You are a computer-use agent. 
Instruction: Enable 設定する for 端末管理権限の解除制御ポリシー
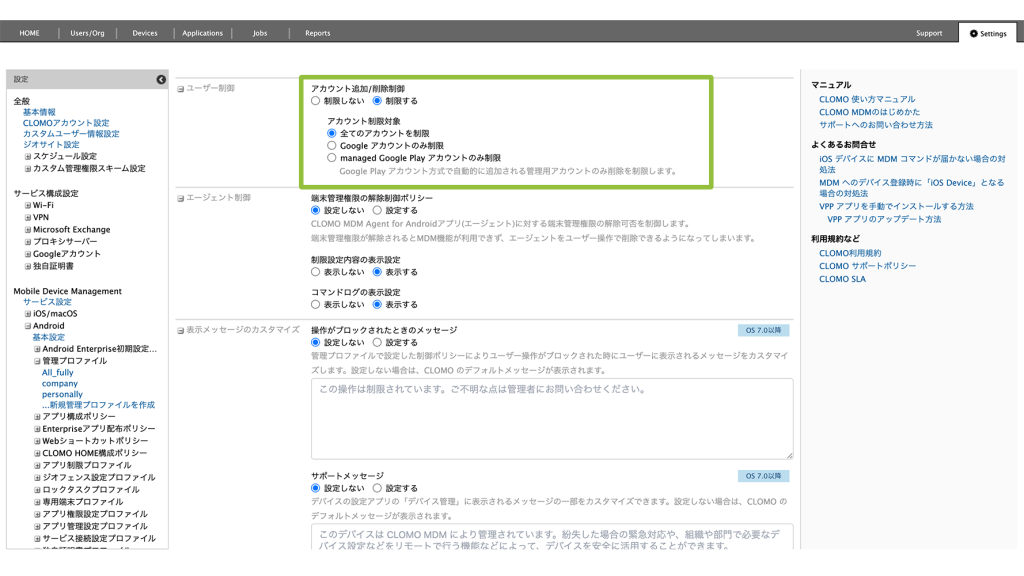(x=377, y=211)
